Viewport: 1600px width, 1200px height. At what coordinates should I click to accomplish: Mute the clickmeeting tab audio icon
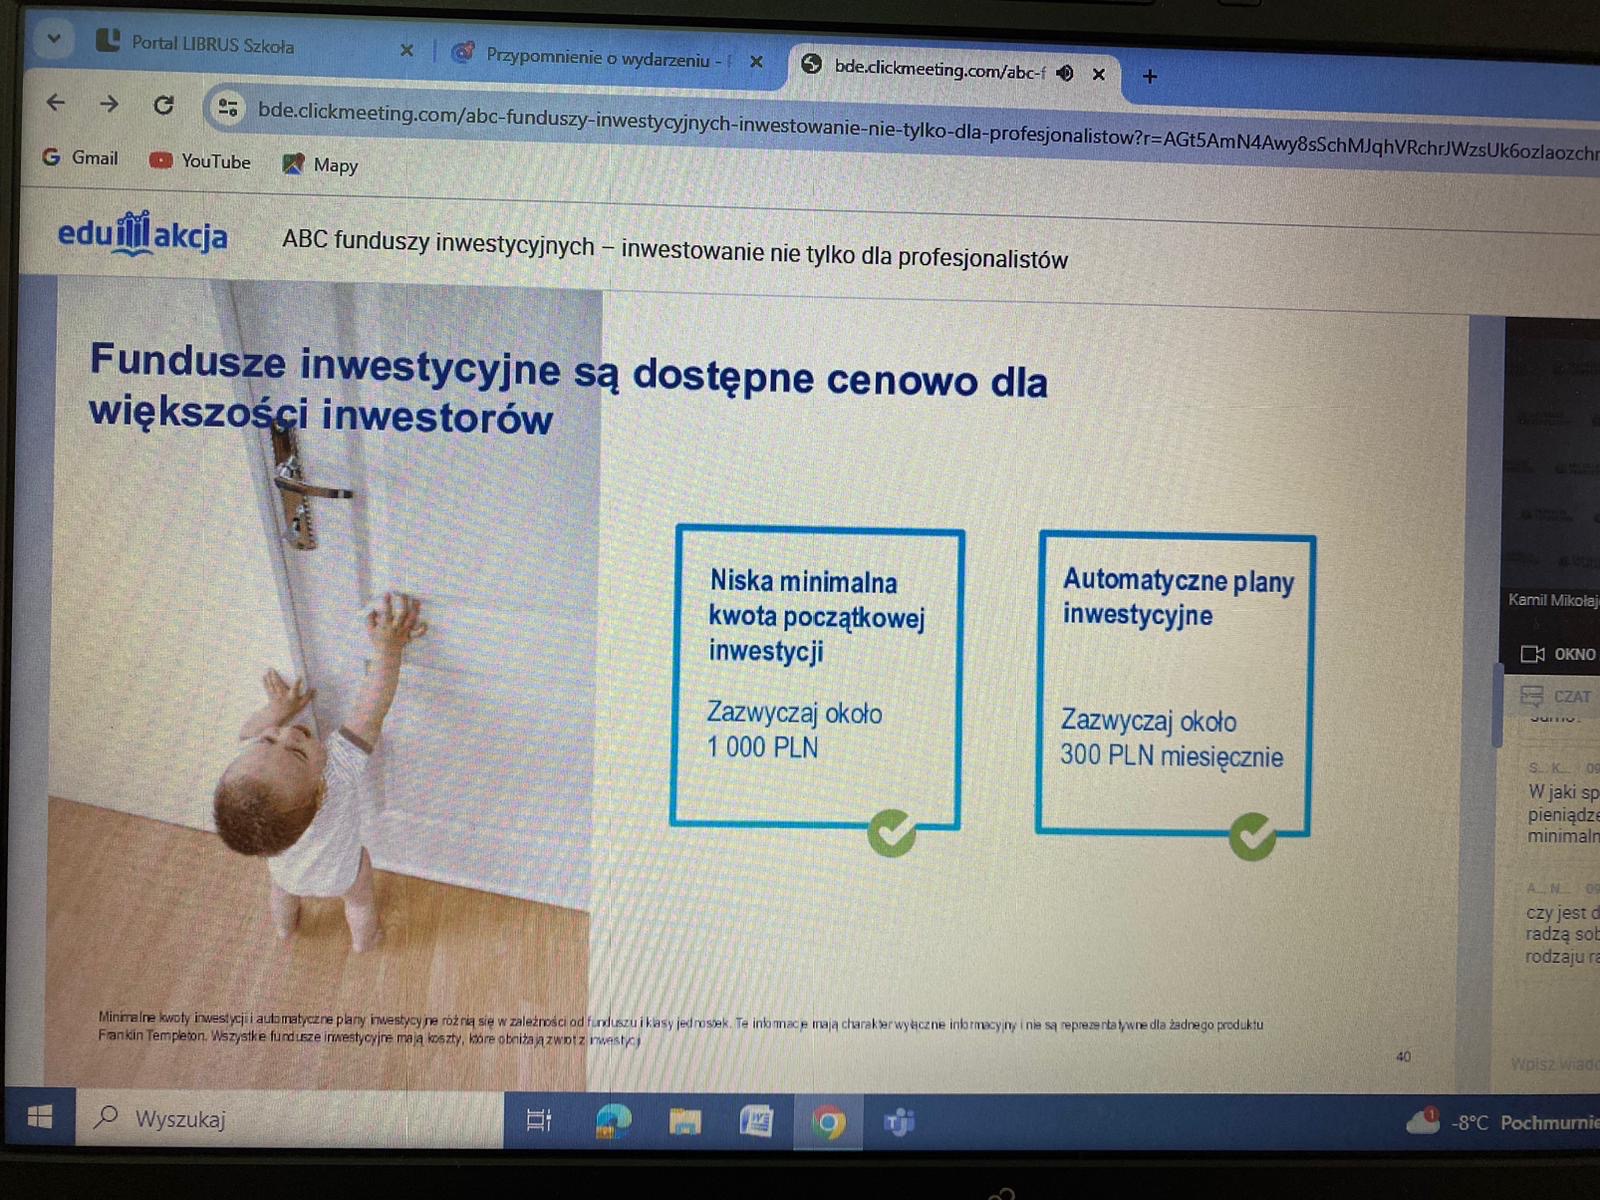(1066, 73)
